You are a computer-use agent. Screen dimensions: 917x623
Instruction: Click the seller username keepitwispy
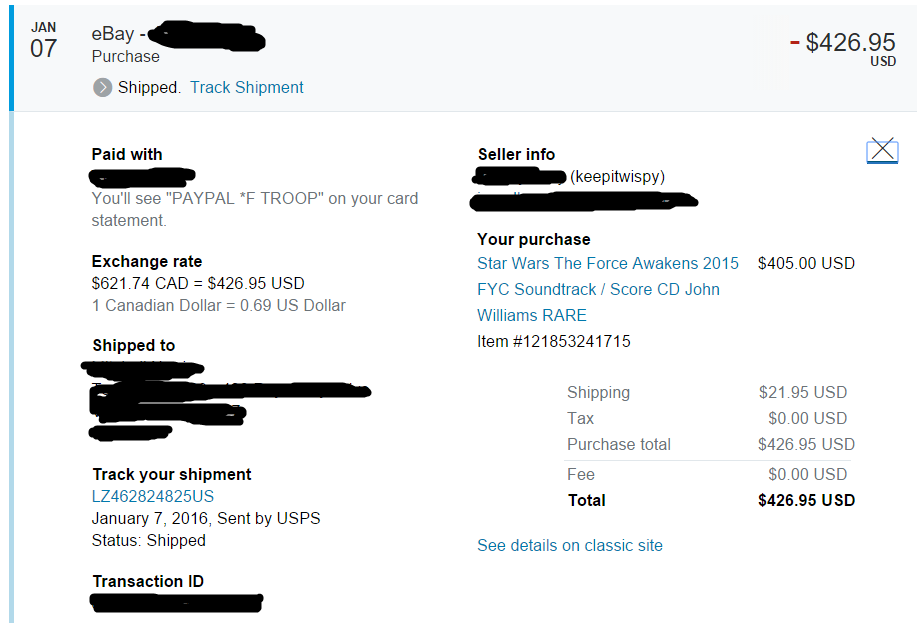(x=617, y=177)
